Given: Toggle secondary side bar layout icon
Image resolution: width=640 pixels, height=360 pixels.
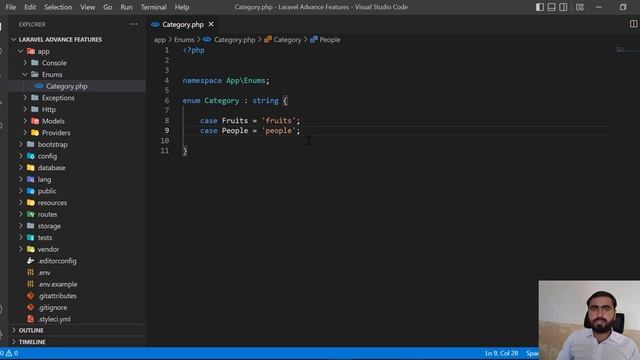Looking at the screenshot, I should (563, 7).
